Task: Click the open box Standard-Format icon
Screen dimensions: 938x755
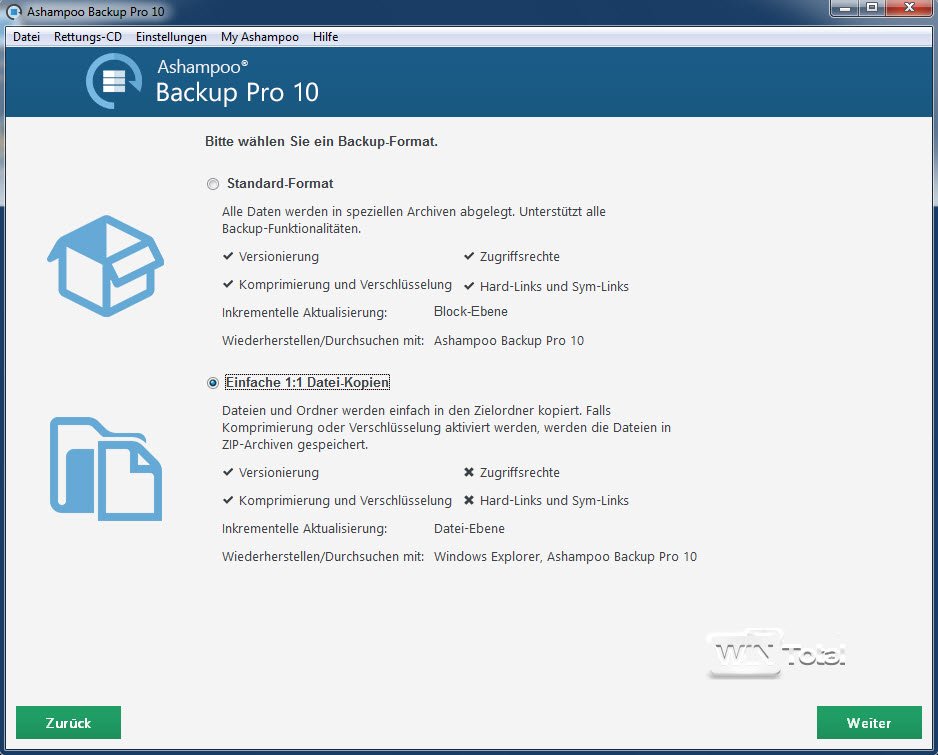Action: coord(105,266)
